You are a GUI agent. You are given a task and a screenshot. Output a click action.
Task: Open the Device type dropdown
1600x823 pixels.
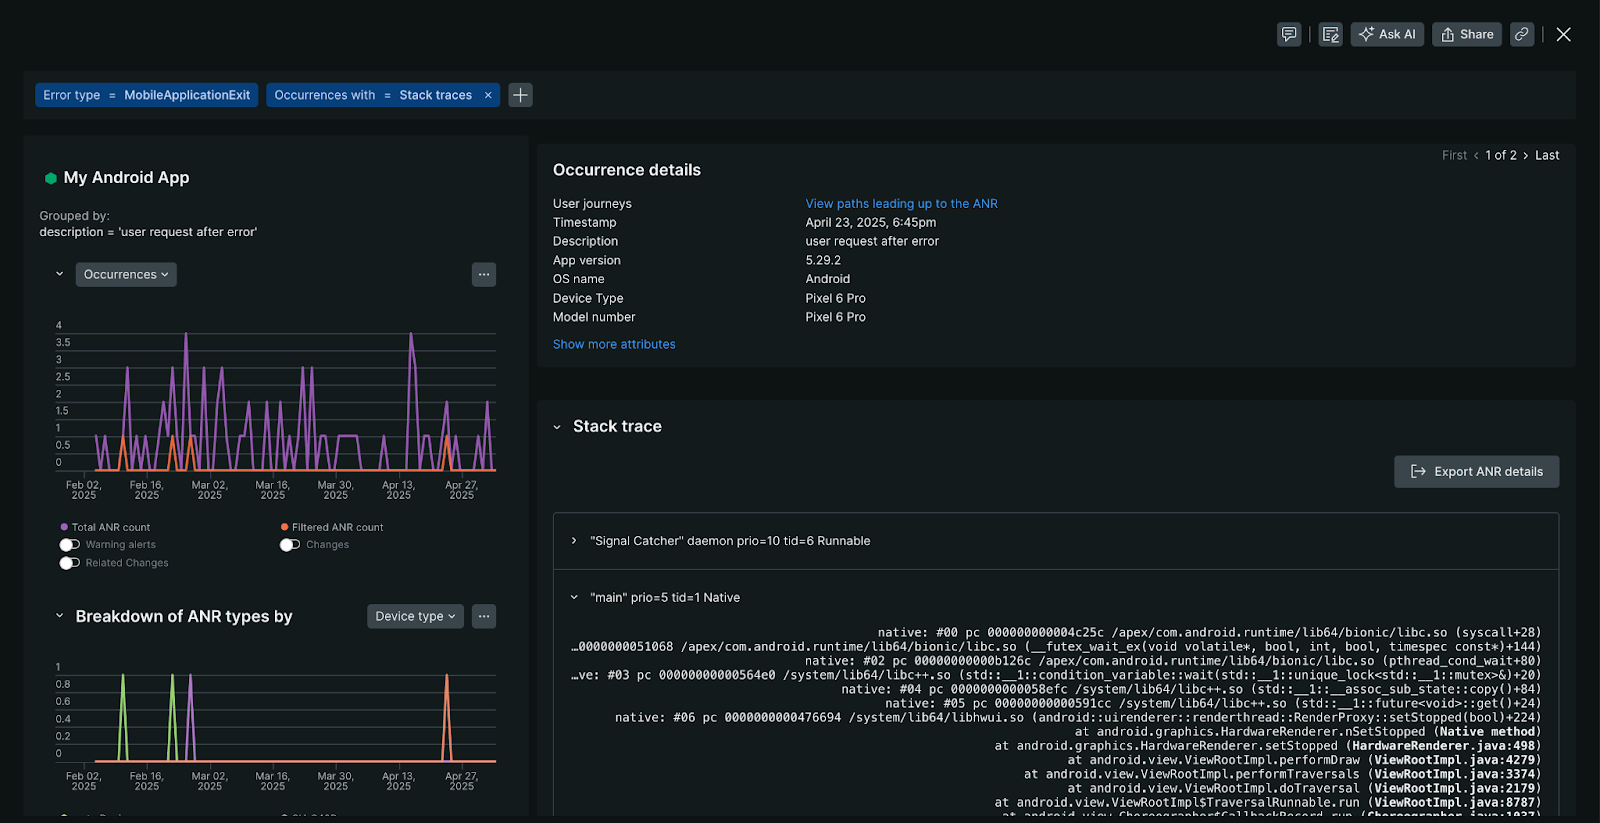pyautogui.click(x=415, y=616)
